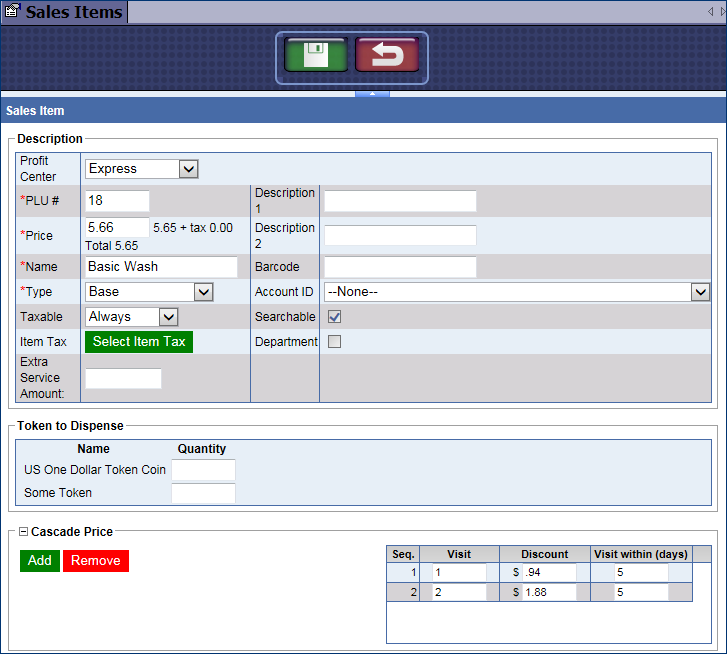Click the Discount field in sequence row 2
This screenshot has height=654, width=727.
(x=549, y=592)
